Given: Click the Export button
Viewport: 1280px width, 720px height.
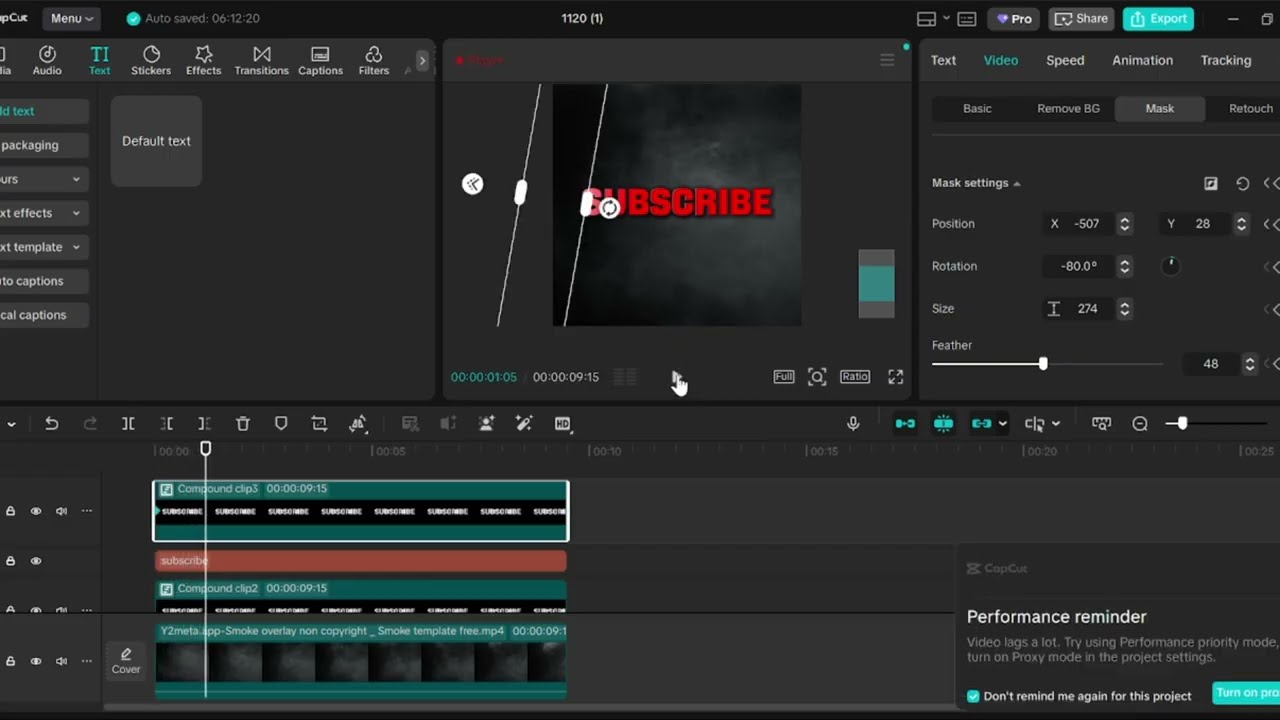Looking at the screenshot, I should (x=1158, y=19).
